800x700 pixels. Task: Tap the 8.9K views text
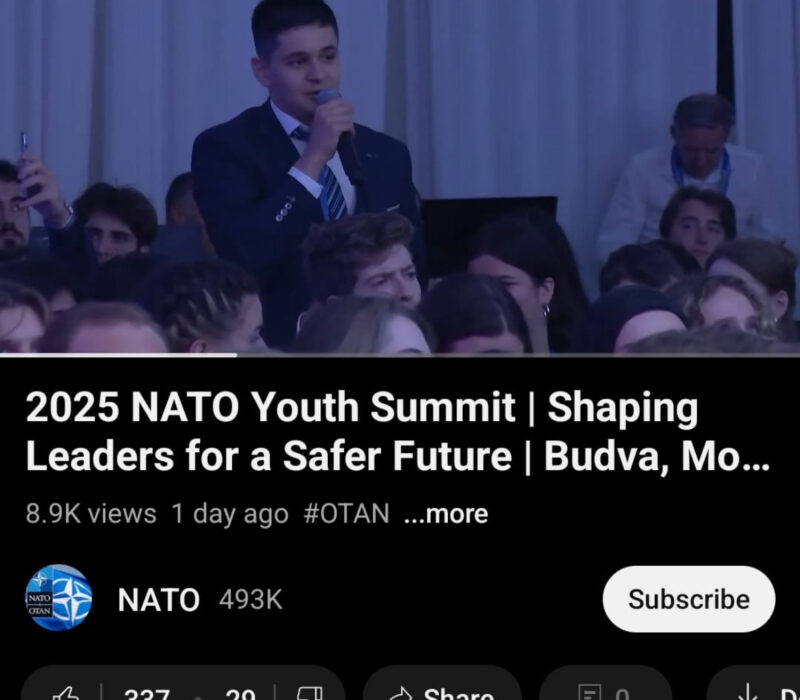click(x=91, y=513)
